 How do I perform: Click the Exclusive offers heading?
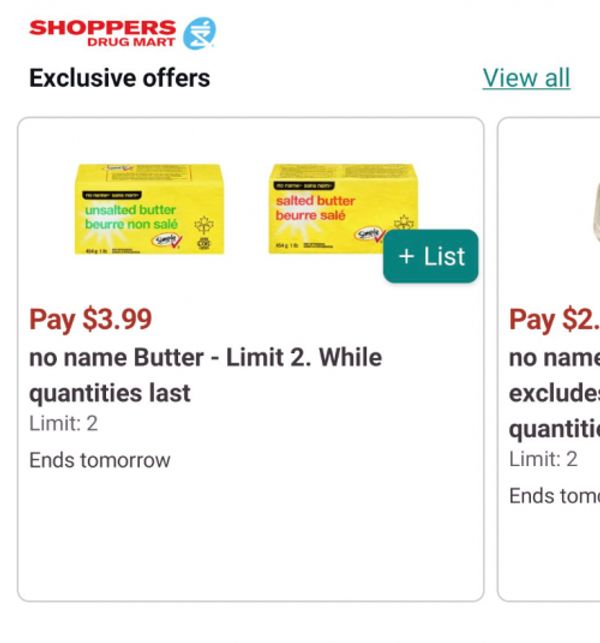(x=119, y=78)
